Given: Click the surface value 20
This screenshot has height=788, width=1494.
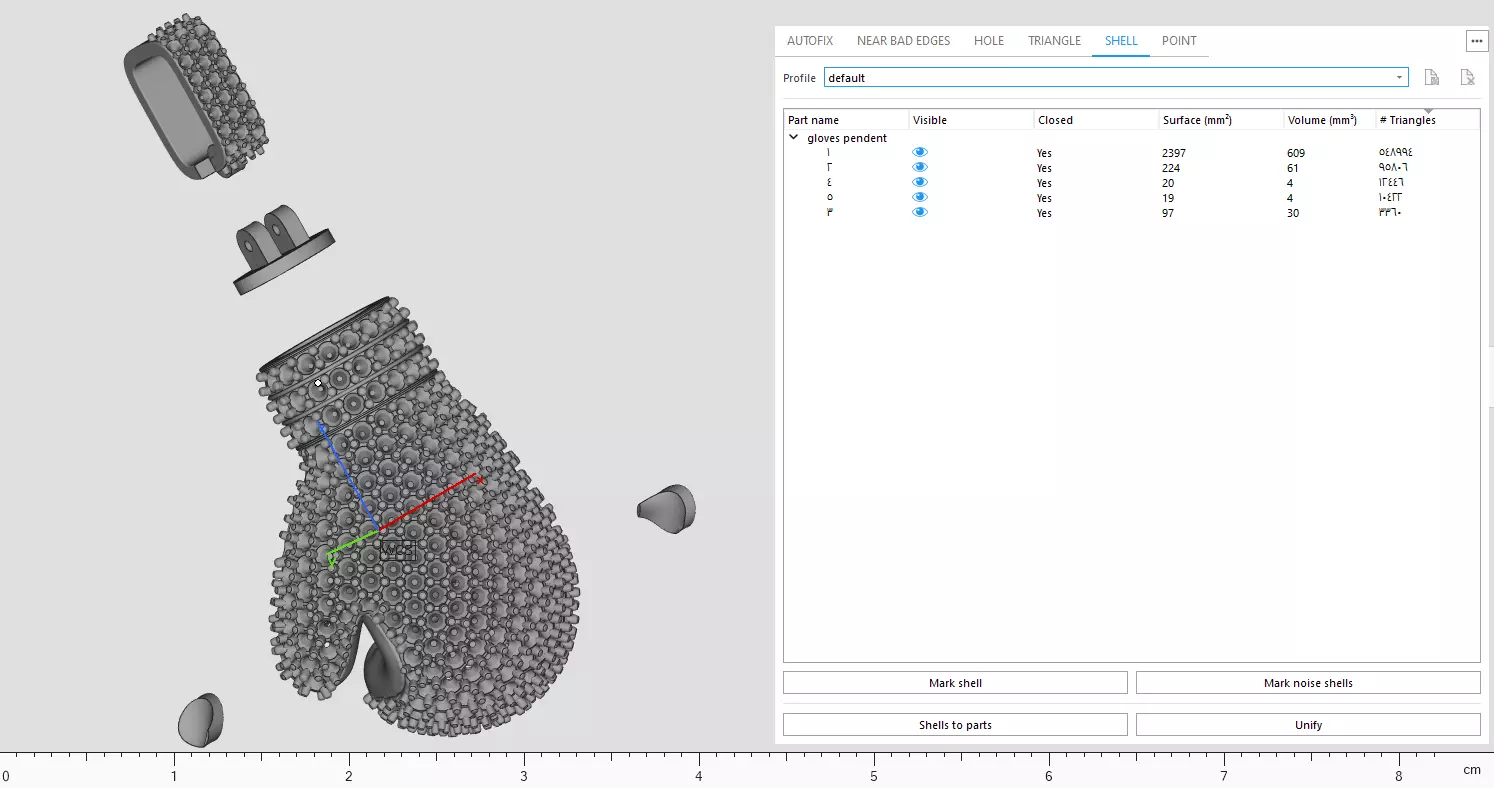Looking at the screenshot, I should pyautogui.click(x=1168, y=183).
